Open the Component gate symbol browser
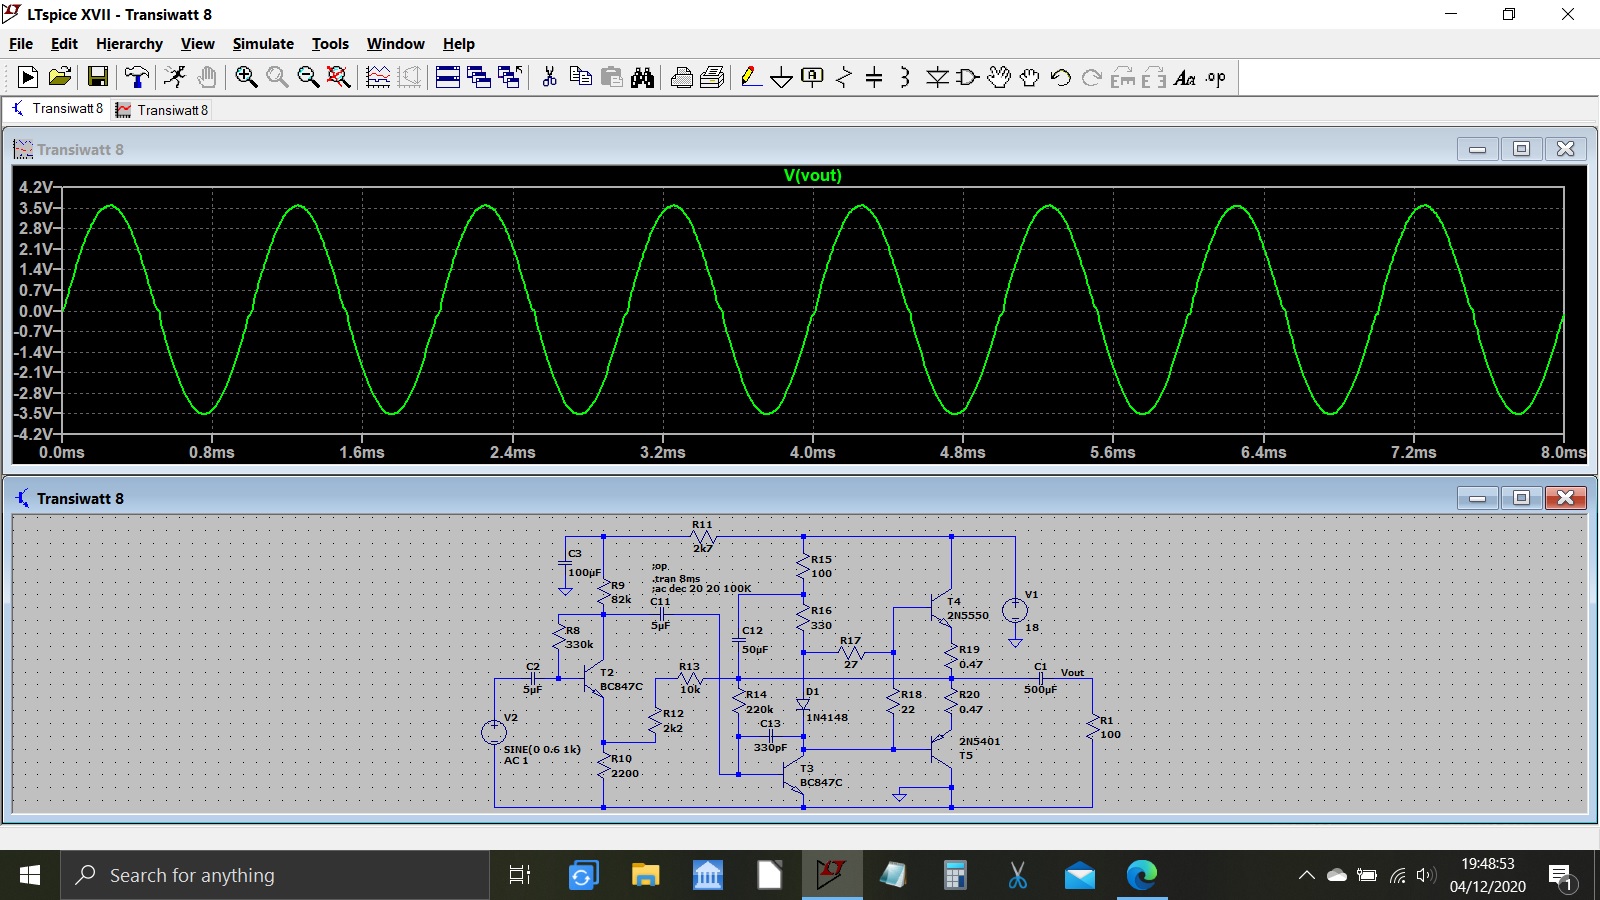 [968, 77]
